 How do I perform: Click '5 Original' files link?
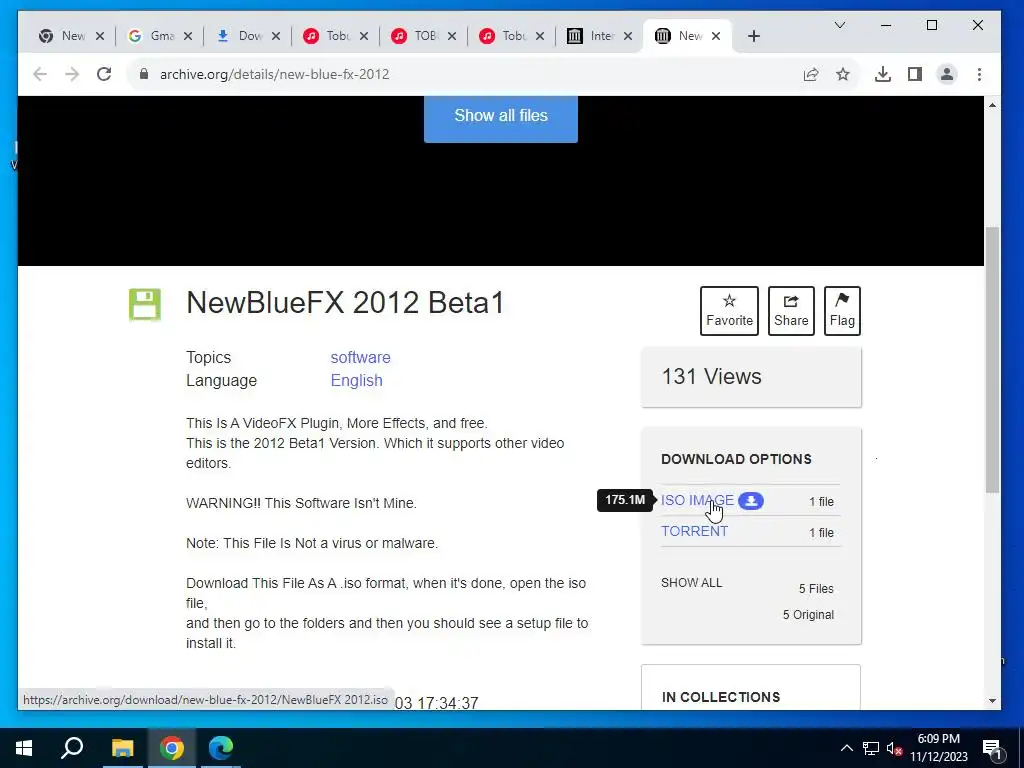[808, 615]
